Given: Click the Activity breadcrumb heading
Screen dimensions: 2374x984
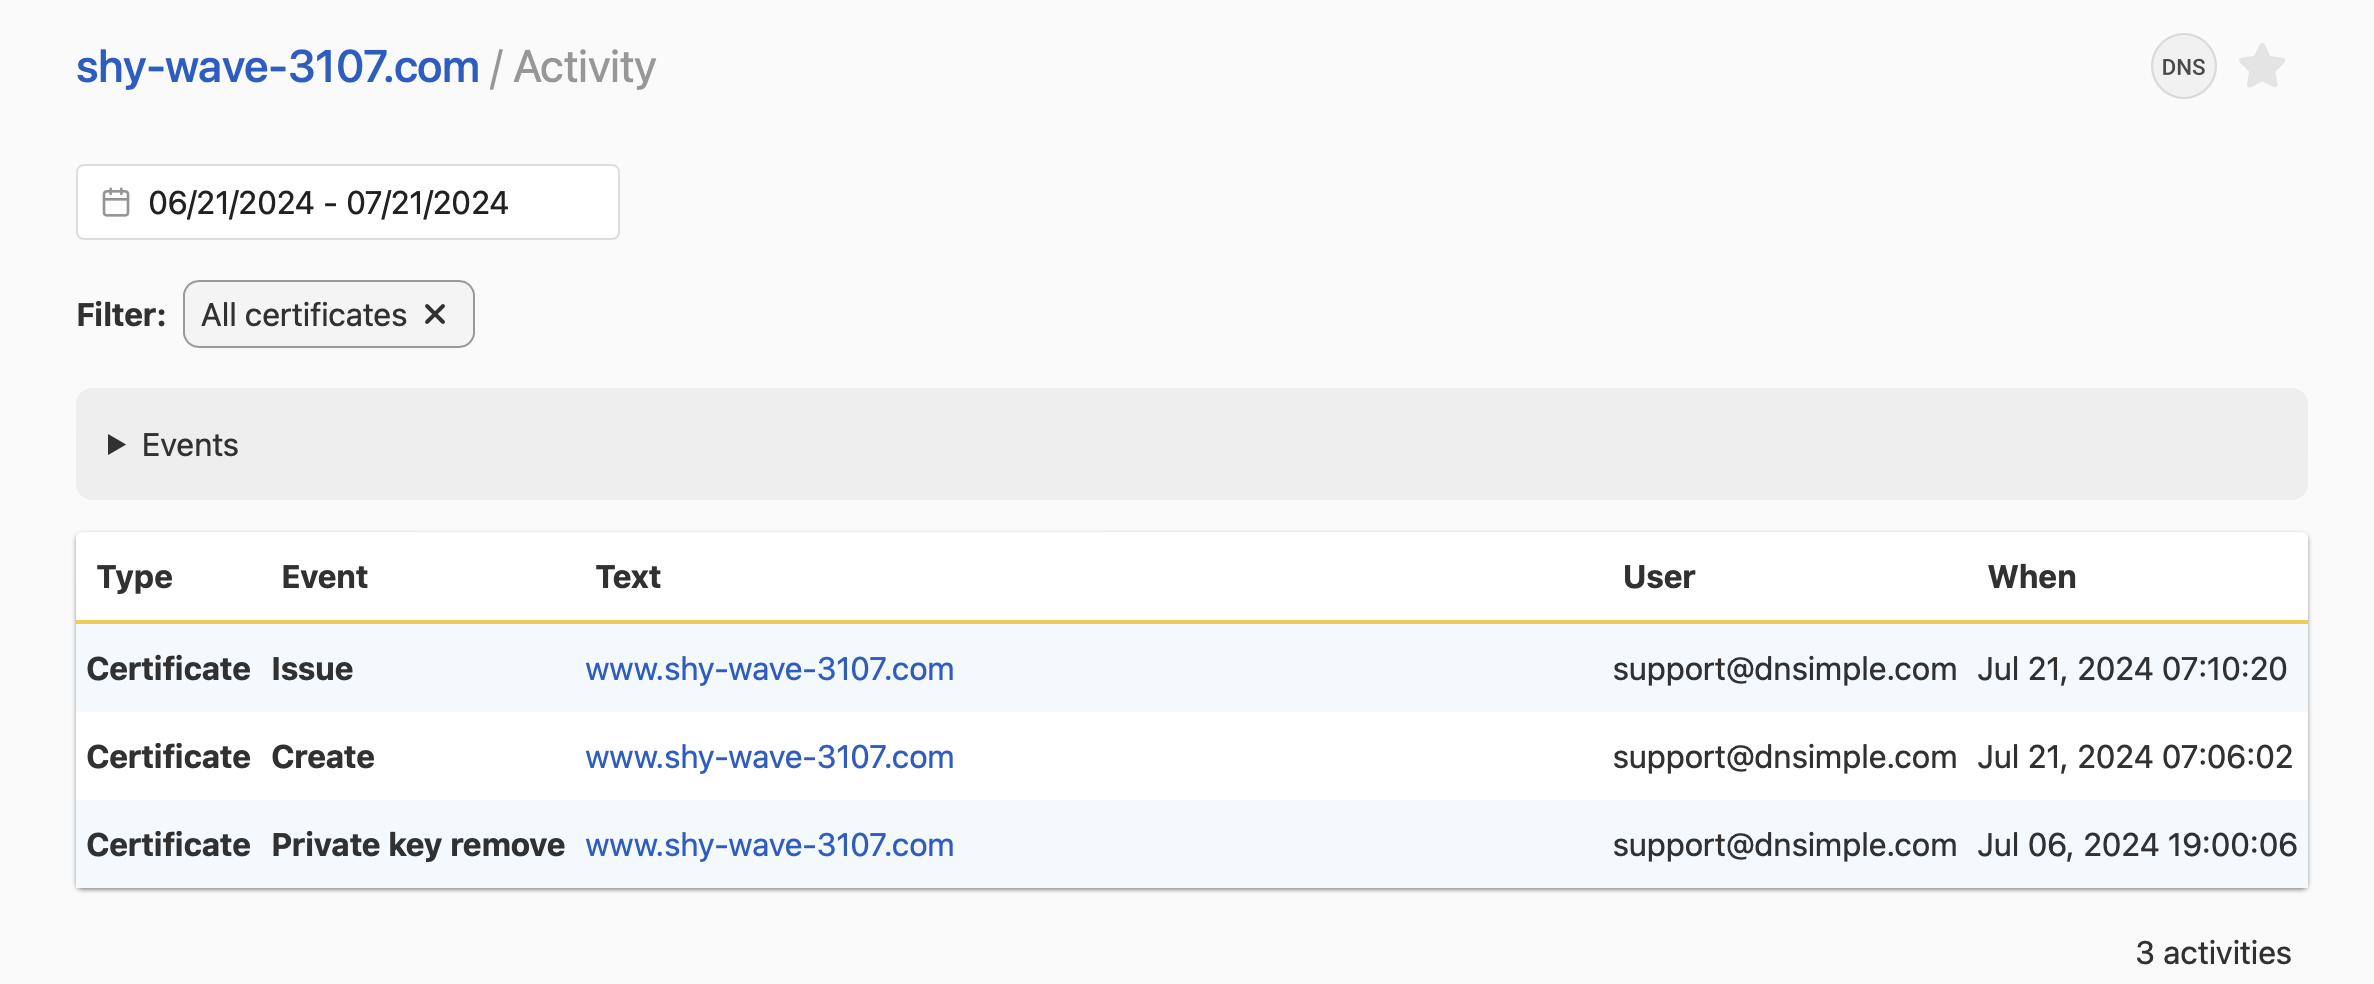Looking at the screenshot, I should click(x=585, y=67).
